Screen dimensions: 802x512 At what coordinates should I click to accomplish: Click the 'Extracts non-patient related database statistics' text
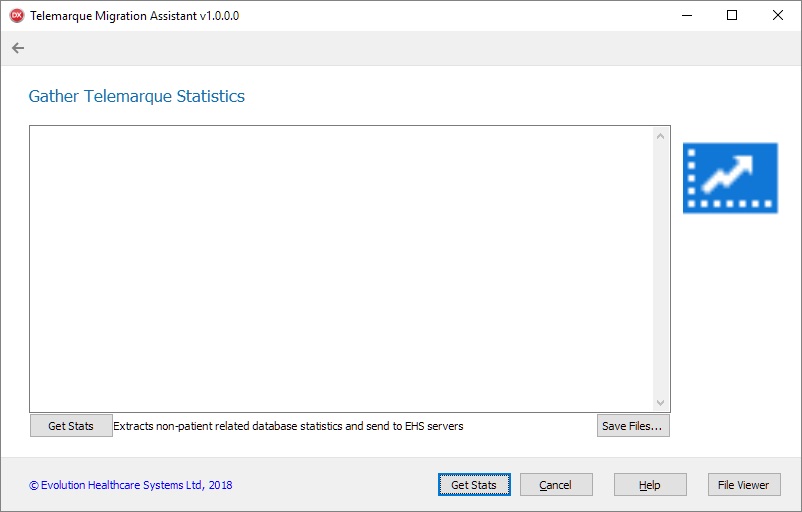click(x=288, y=426)
